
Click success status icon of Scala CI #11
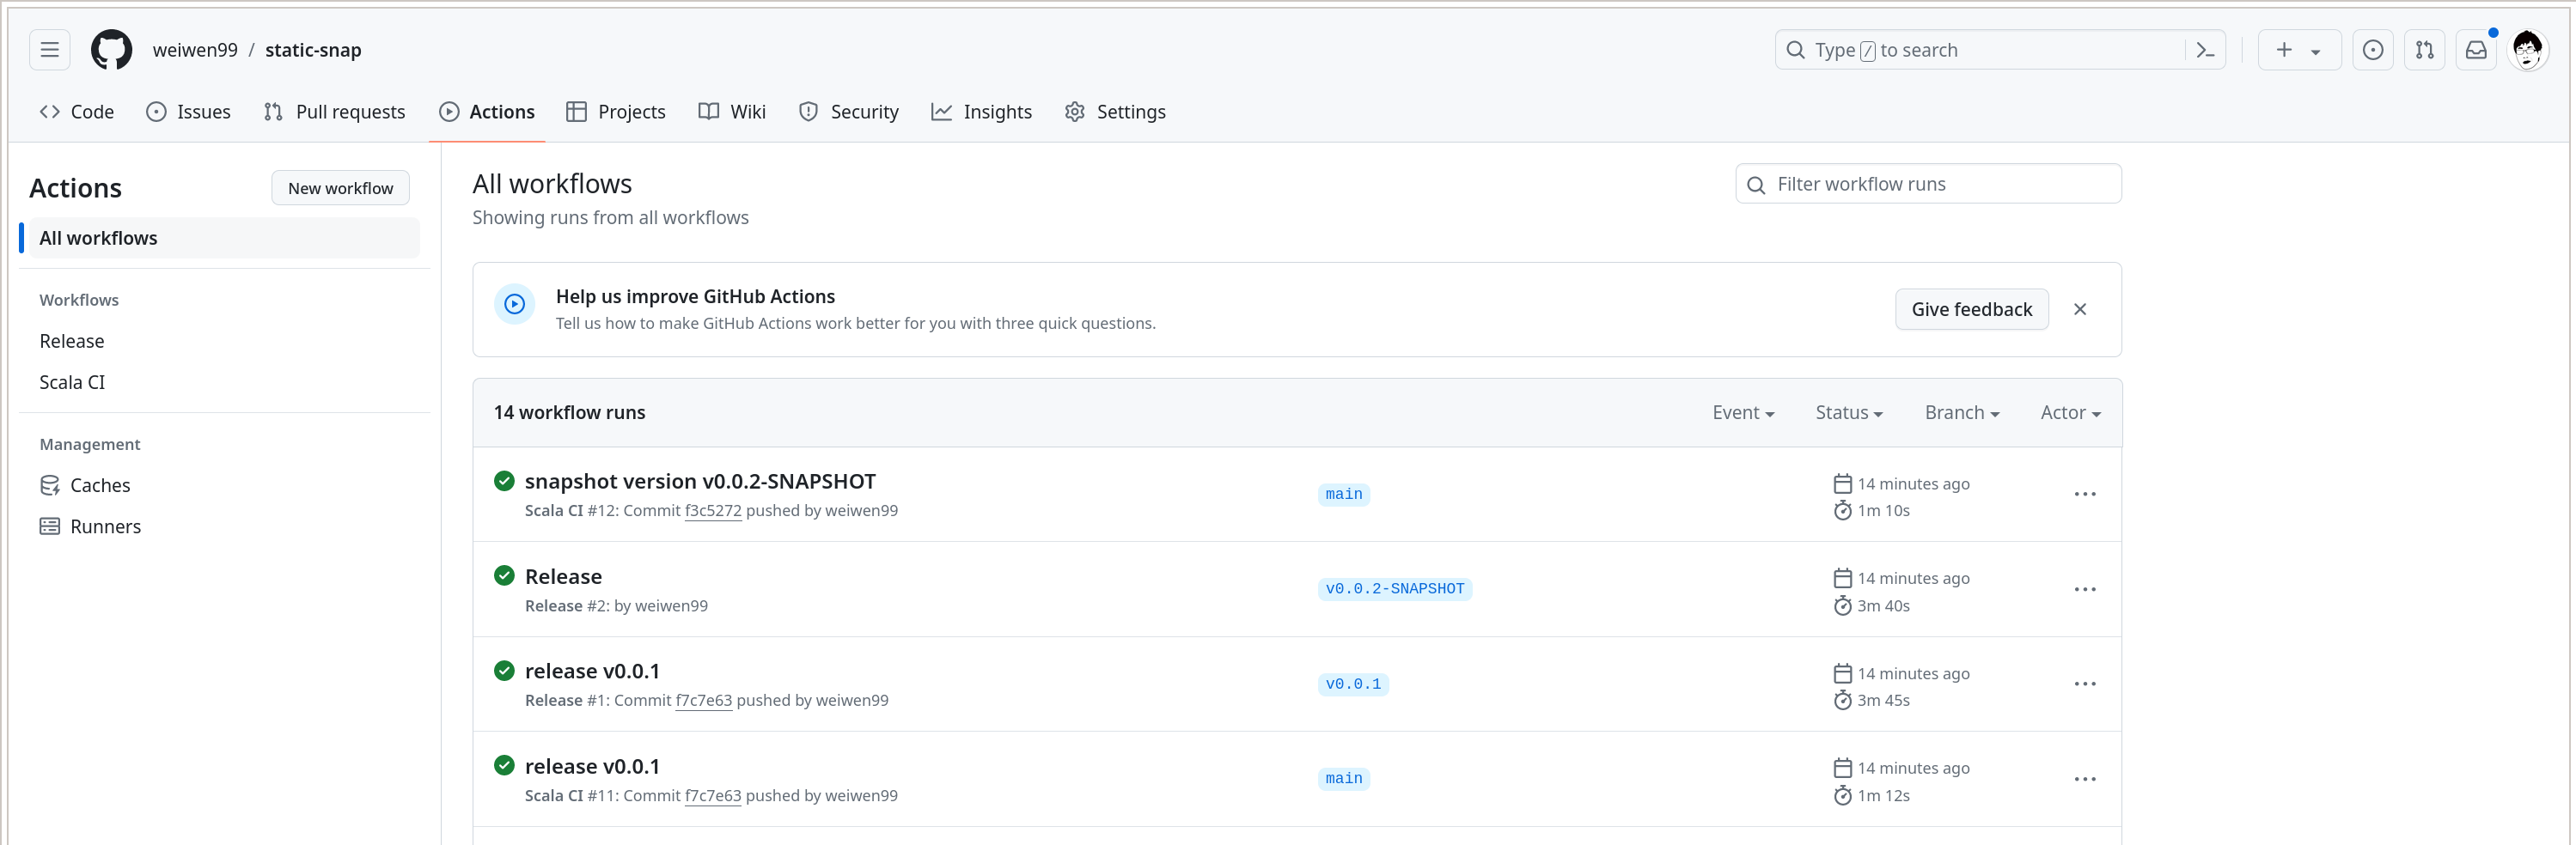coord(504,766)
